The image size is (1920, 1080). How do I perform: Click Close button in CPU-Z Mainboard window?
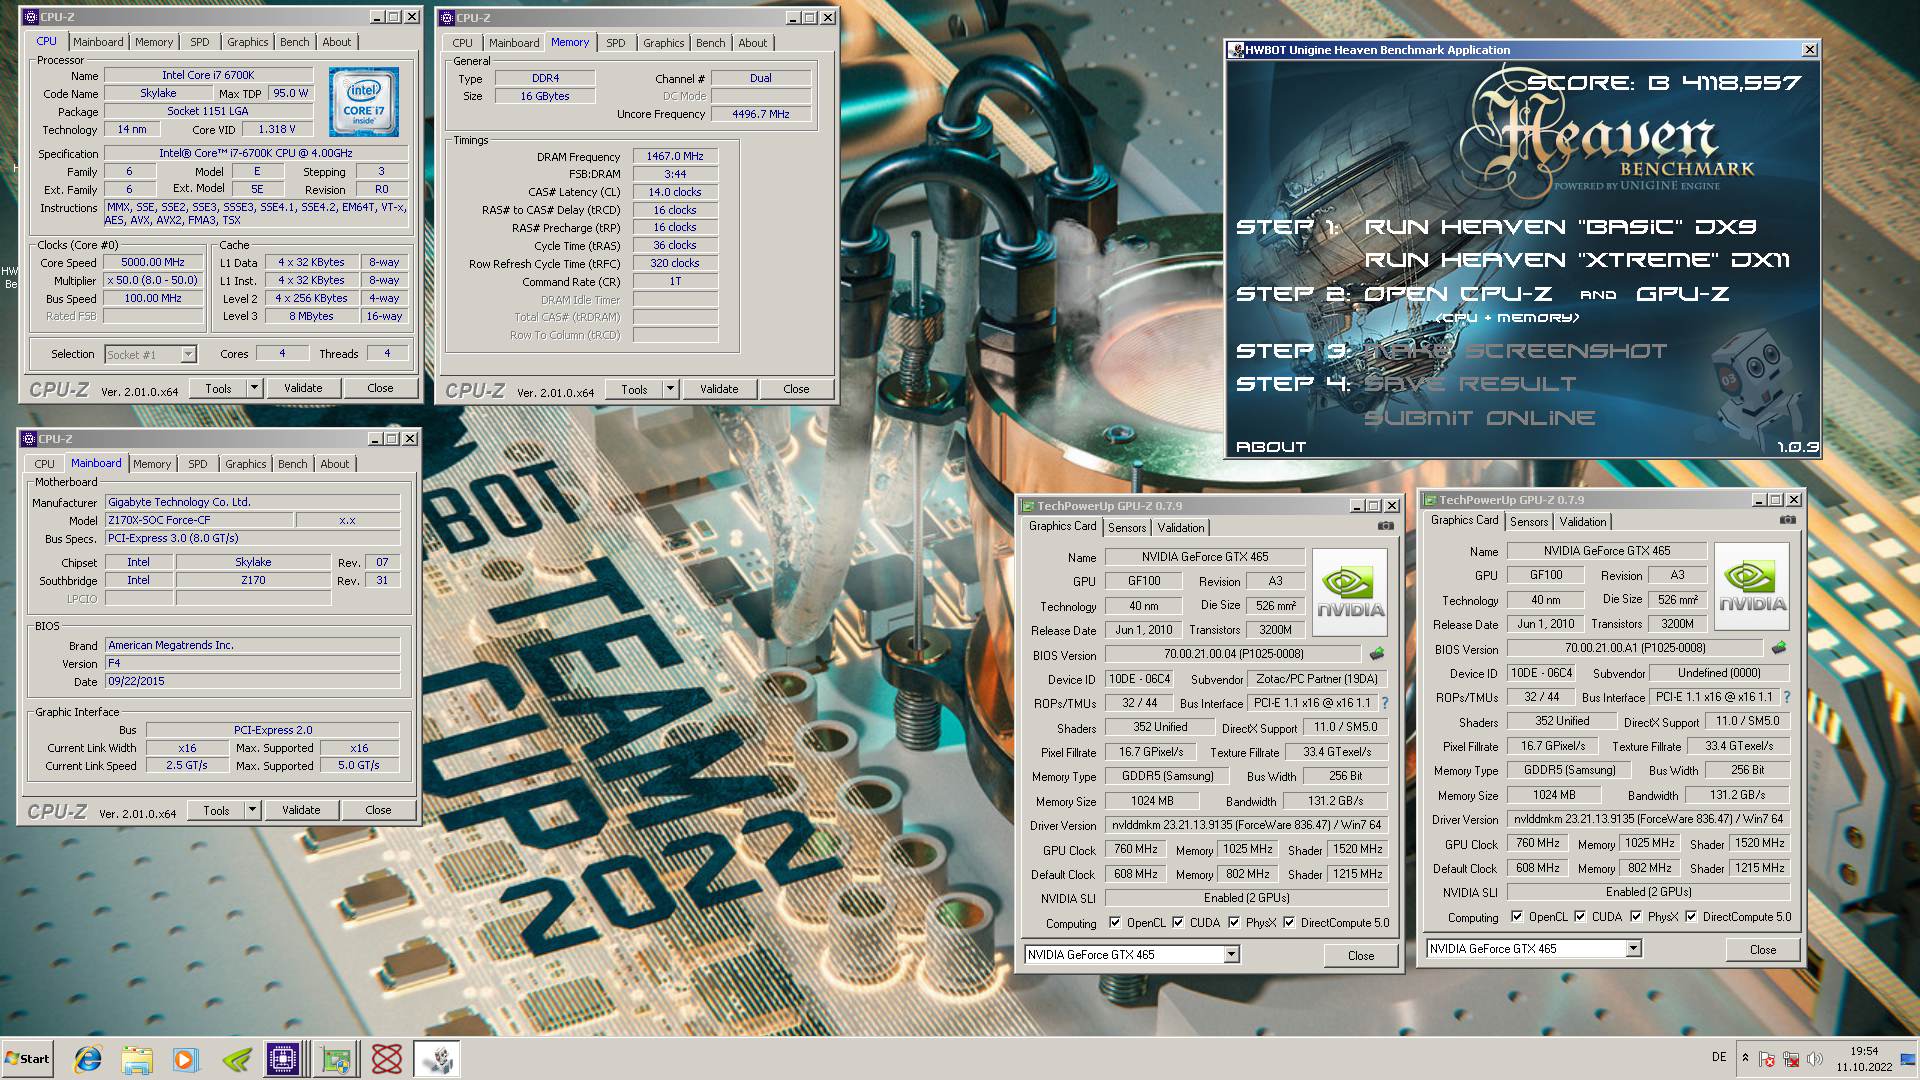[x=378, y=810]
